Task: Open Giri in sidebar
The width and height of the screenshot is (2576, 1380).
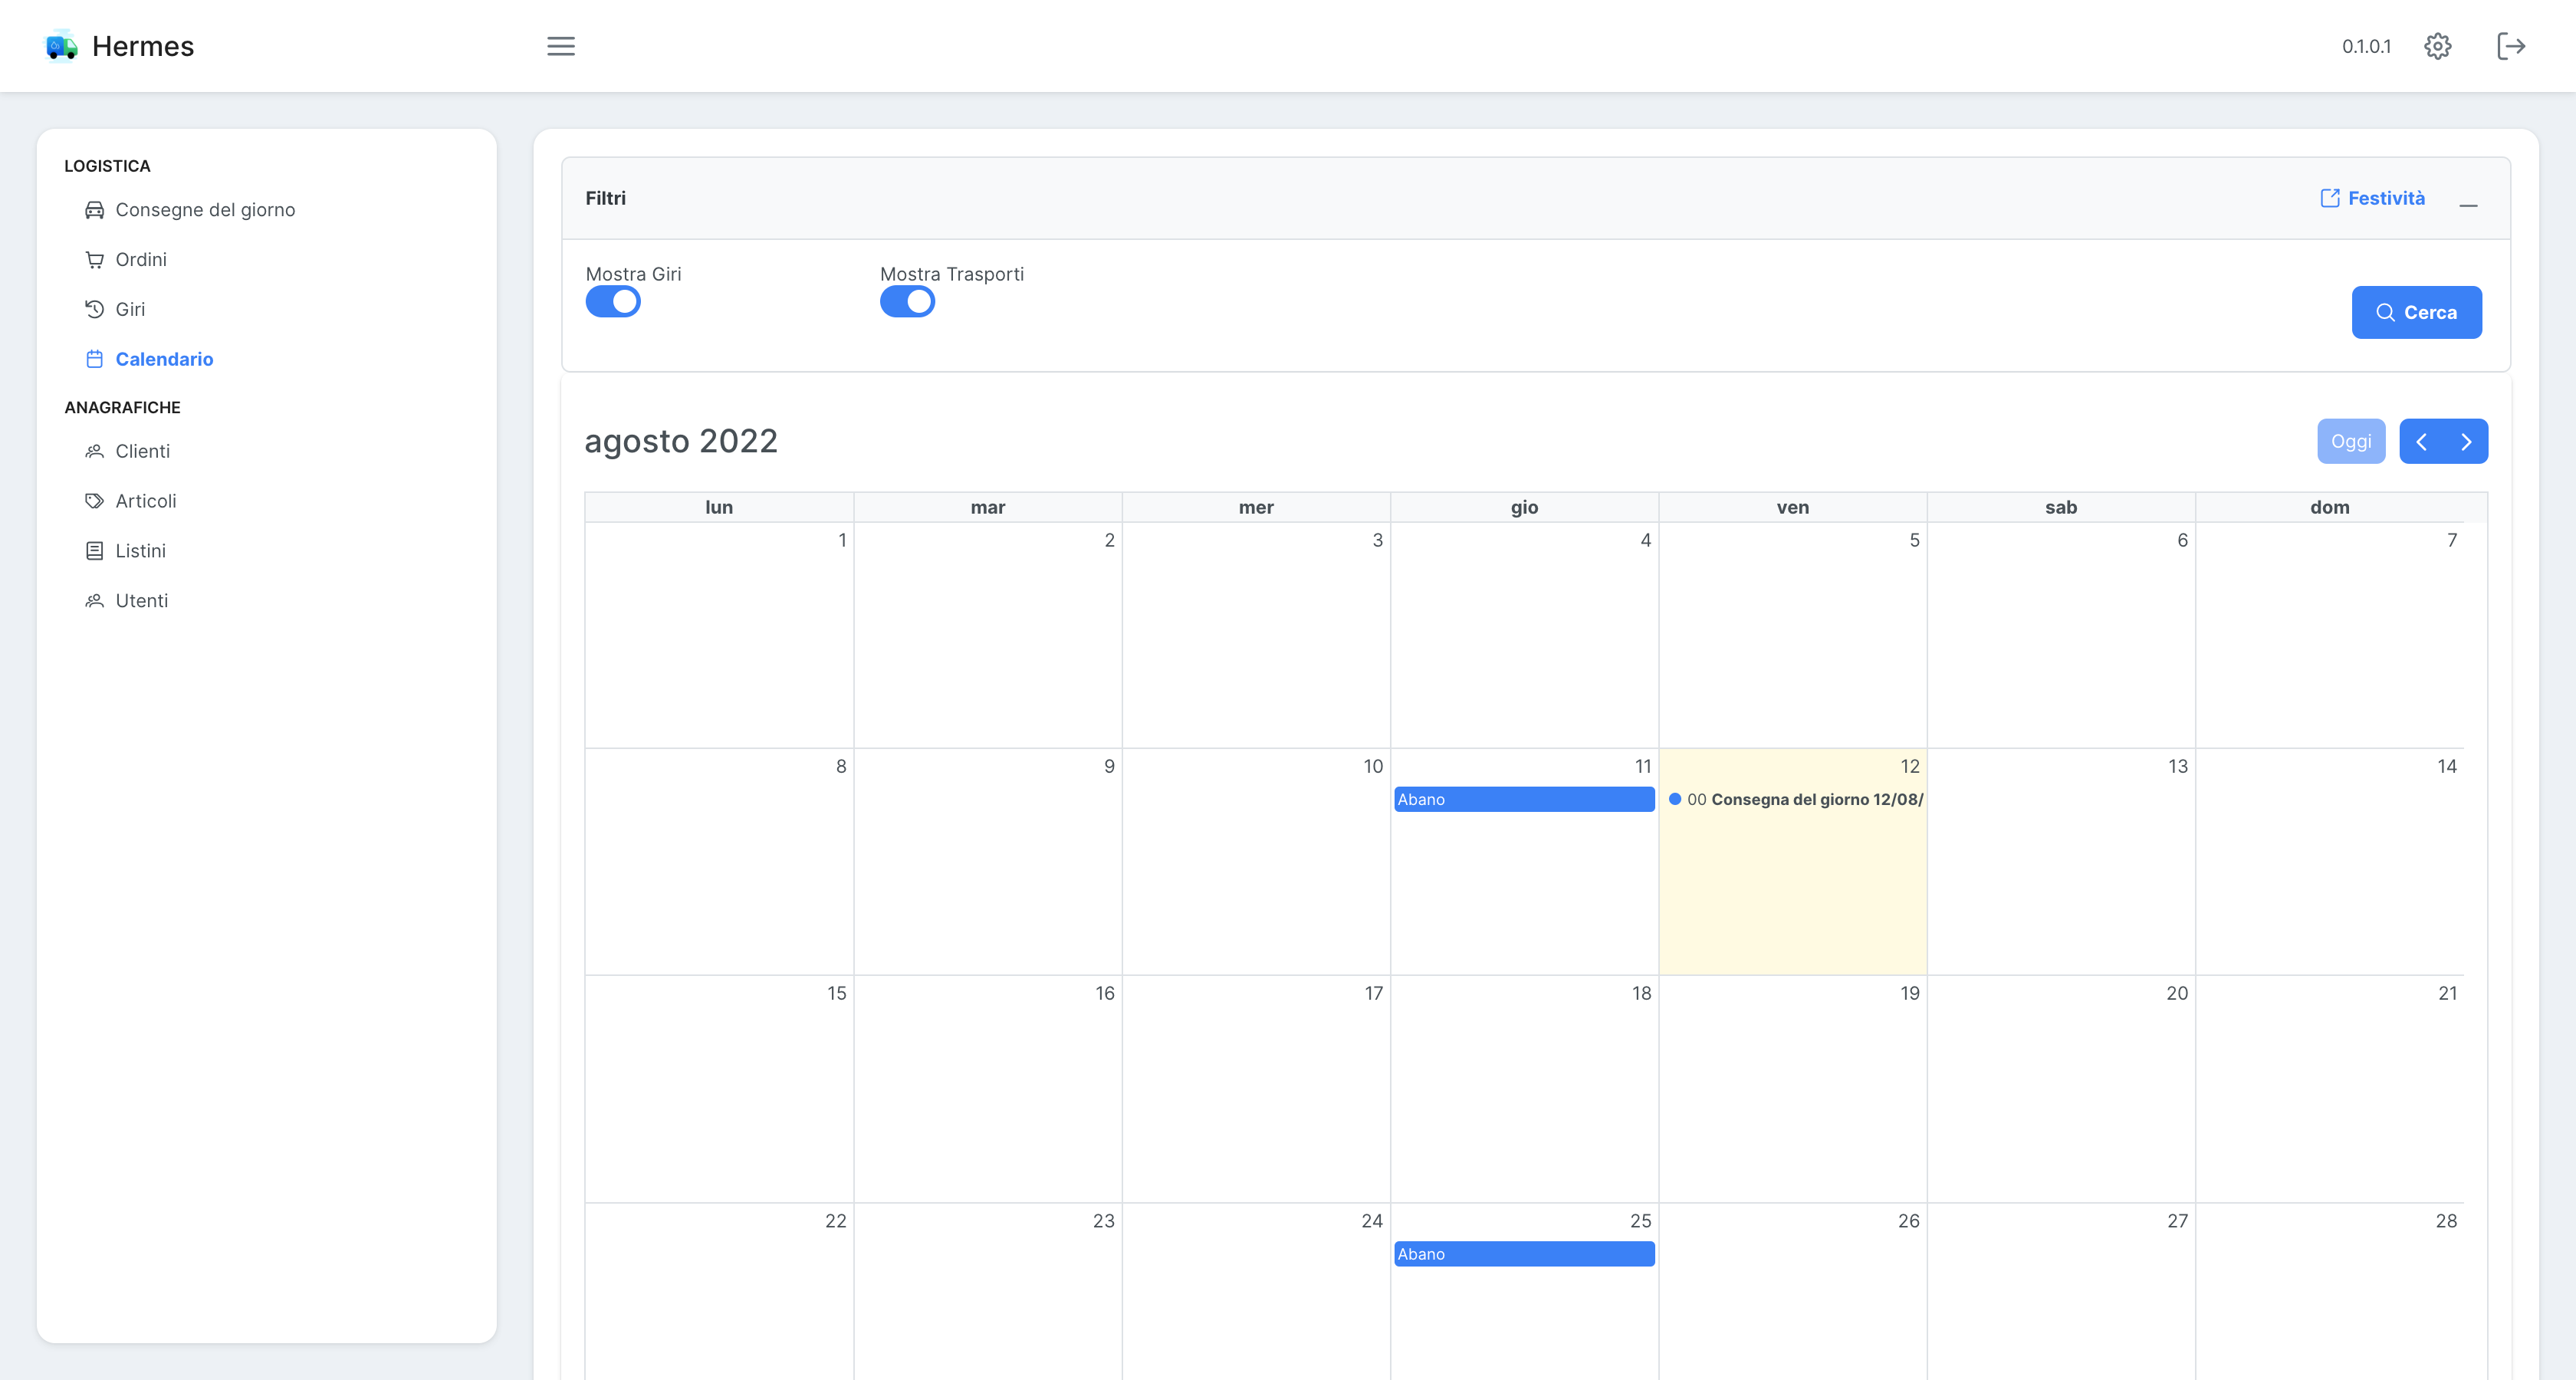Action: [x=130, y=309]
